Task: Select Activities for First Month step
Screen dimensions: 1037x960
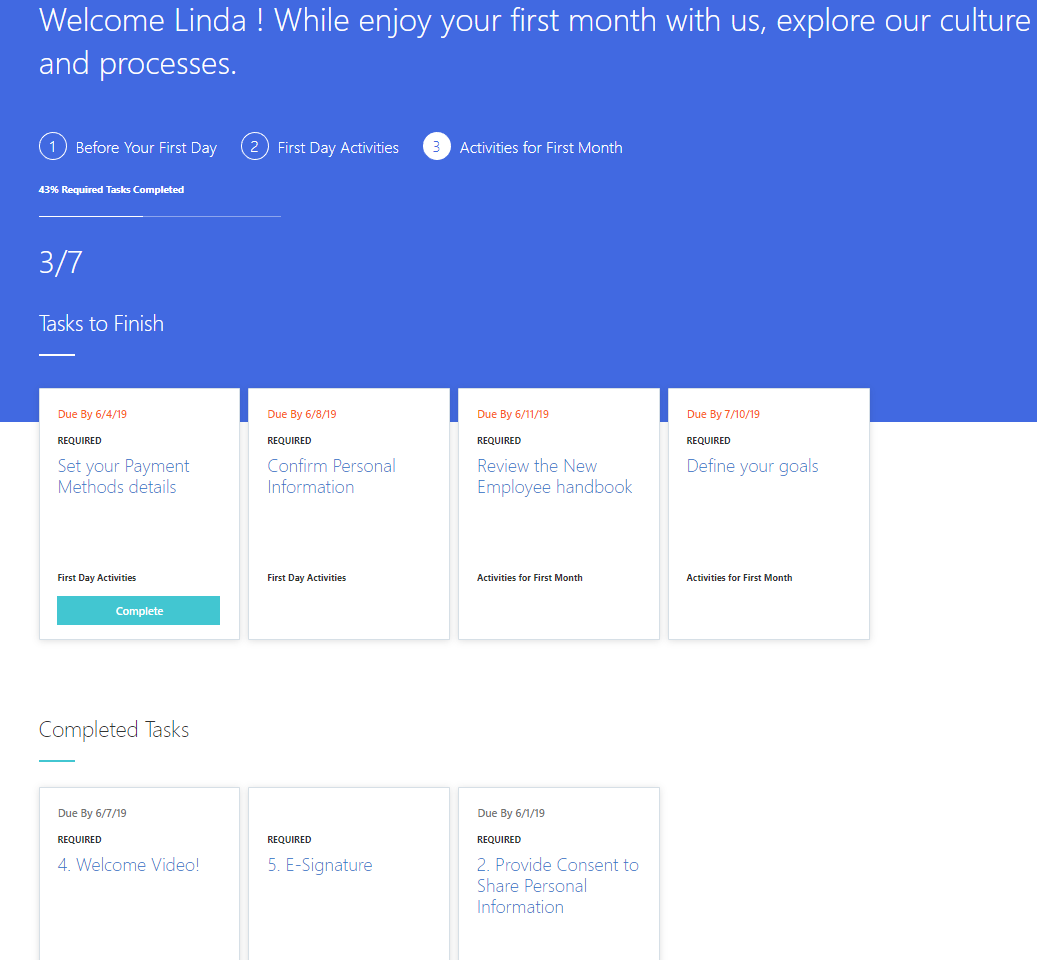Action: coord(541,148)
